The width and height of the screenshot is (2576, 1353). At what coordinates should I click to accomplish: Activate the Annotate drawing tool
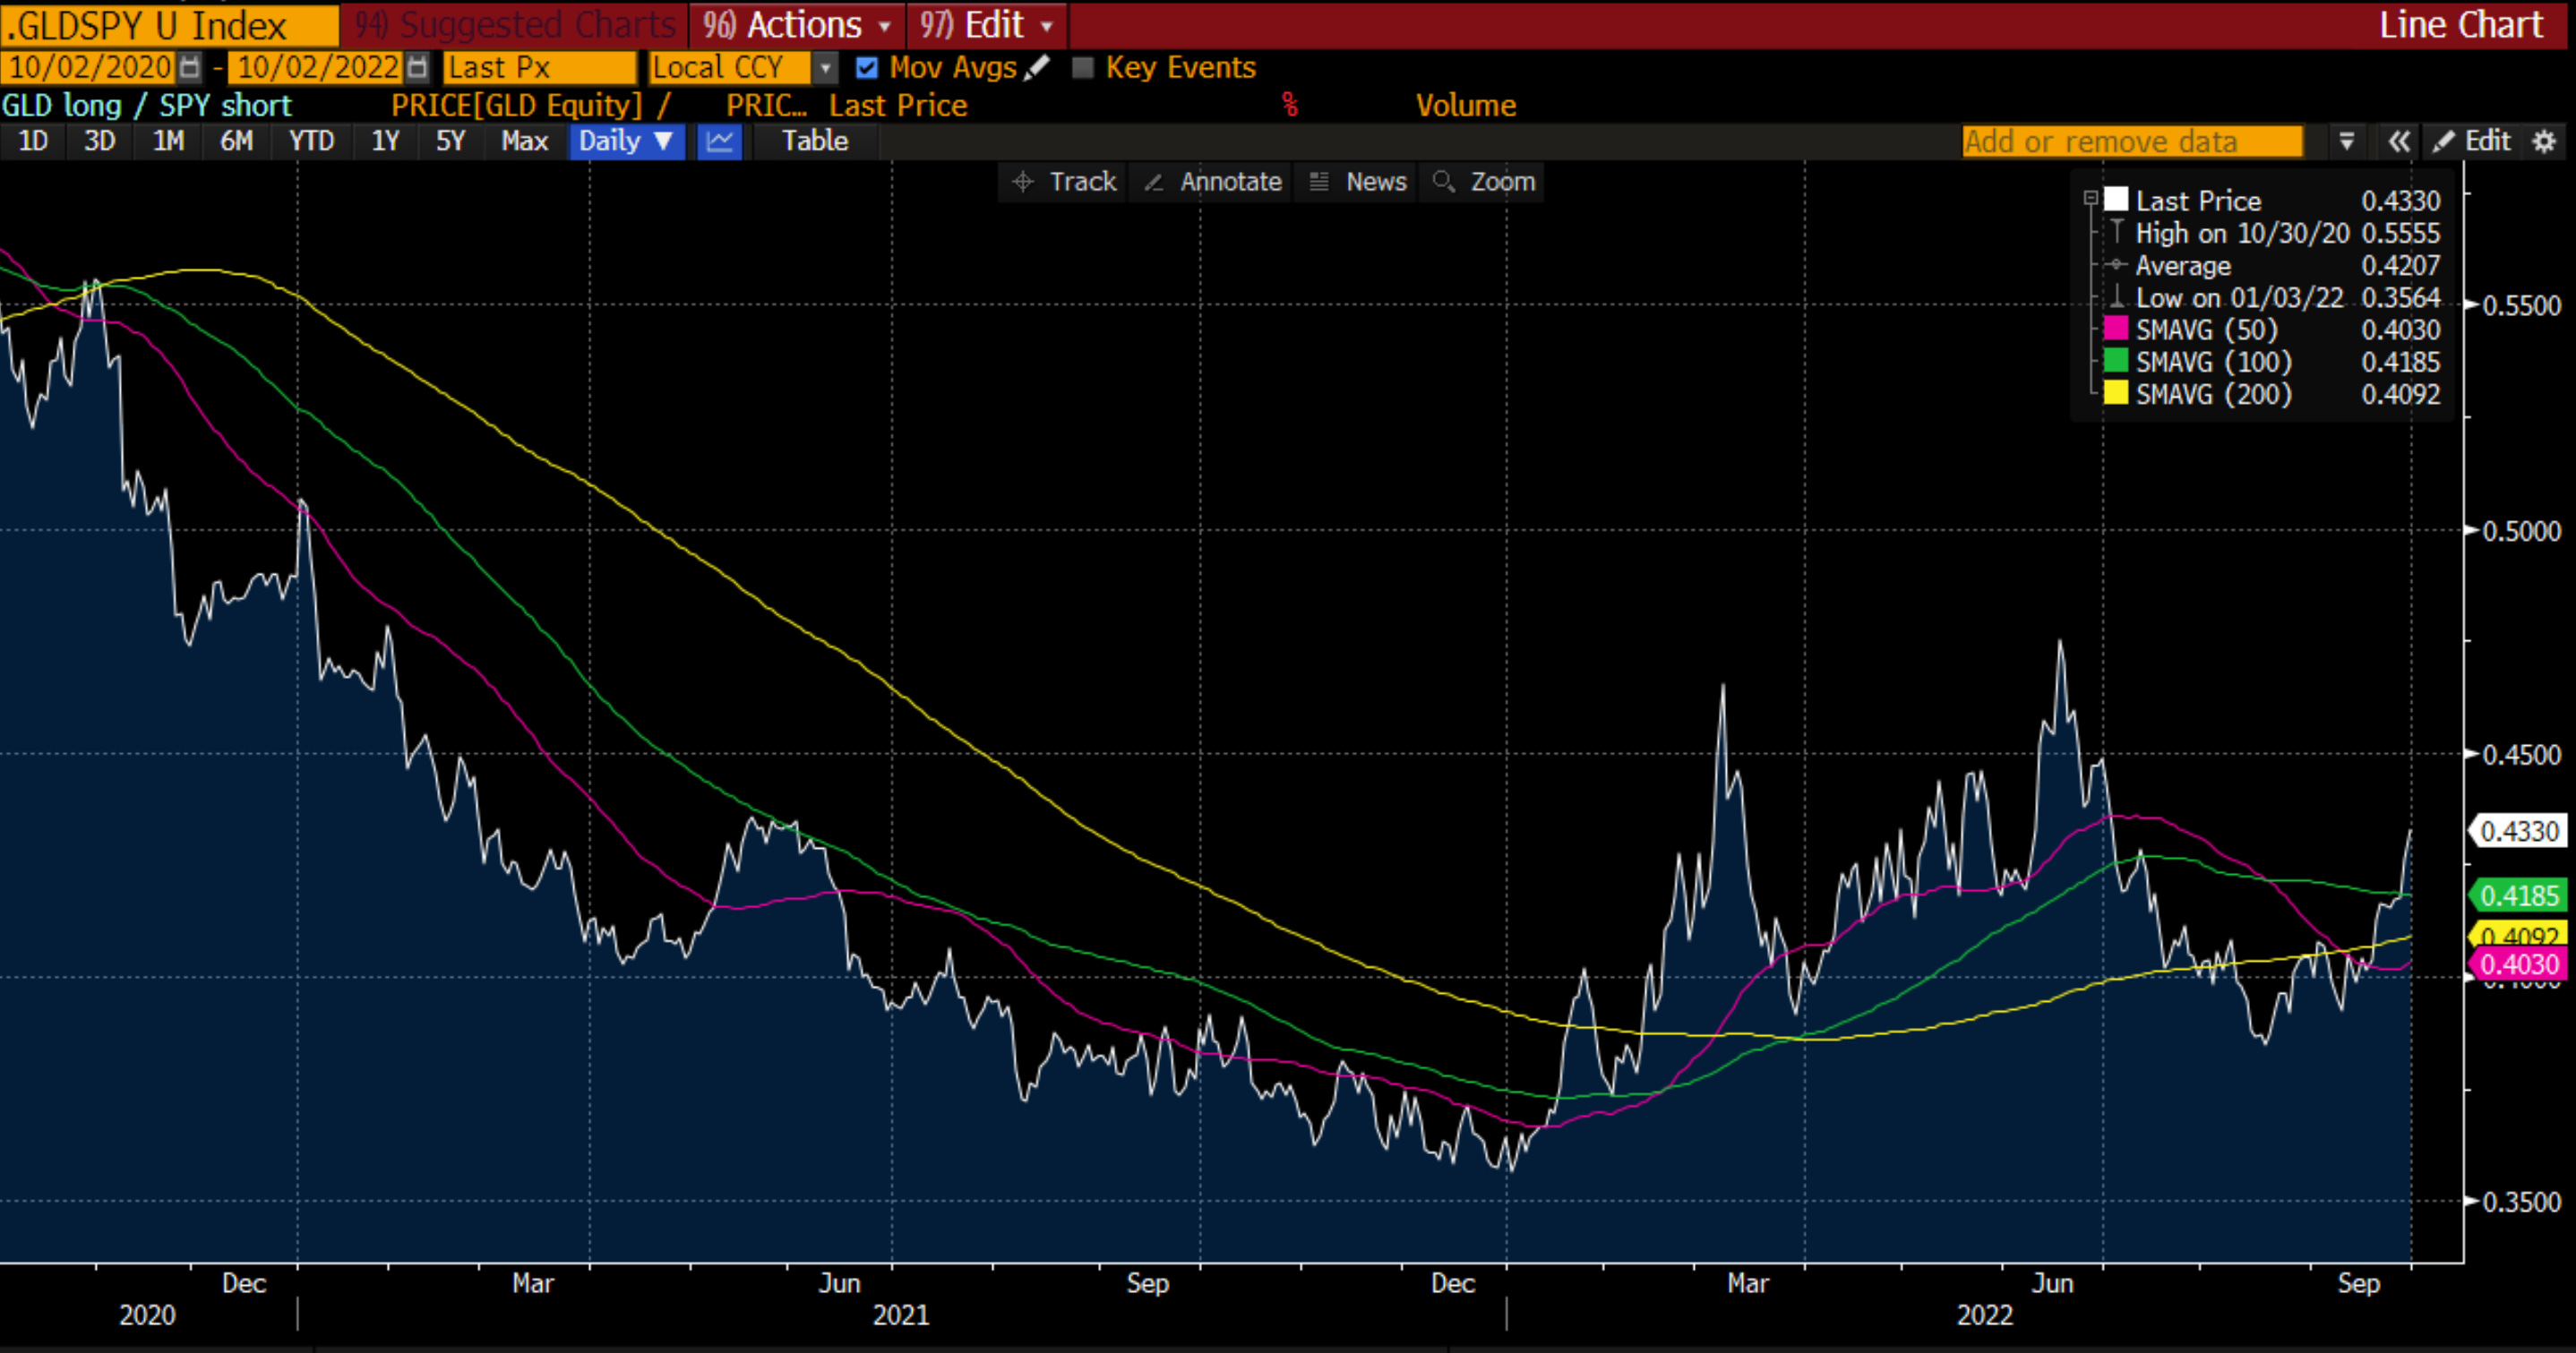1213,182
